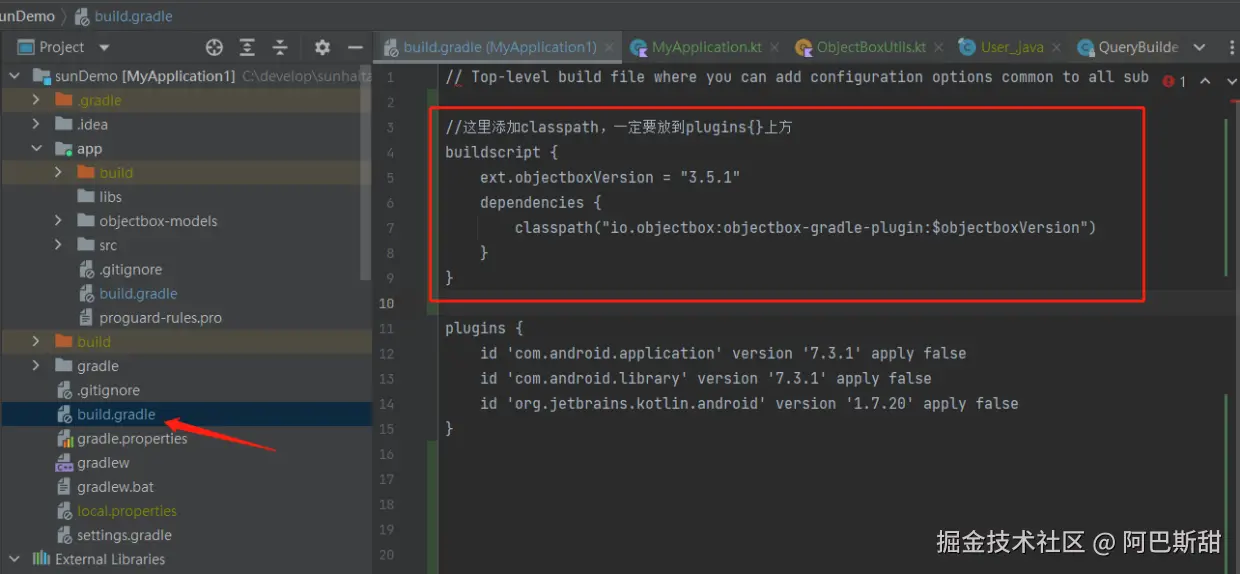1240x574 pixels.
Task: Select settings.gradle file
Action: (124, 535)
